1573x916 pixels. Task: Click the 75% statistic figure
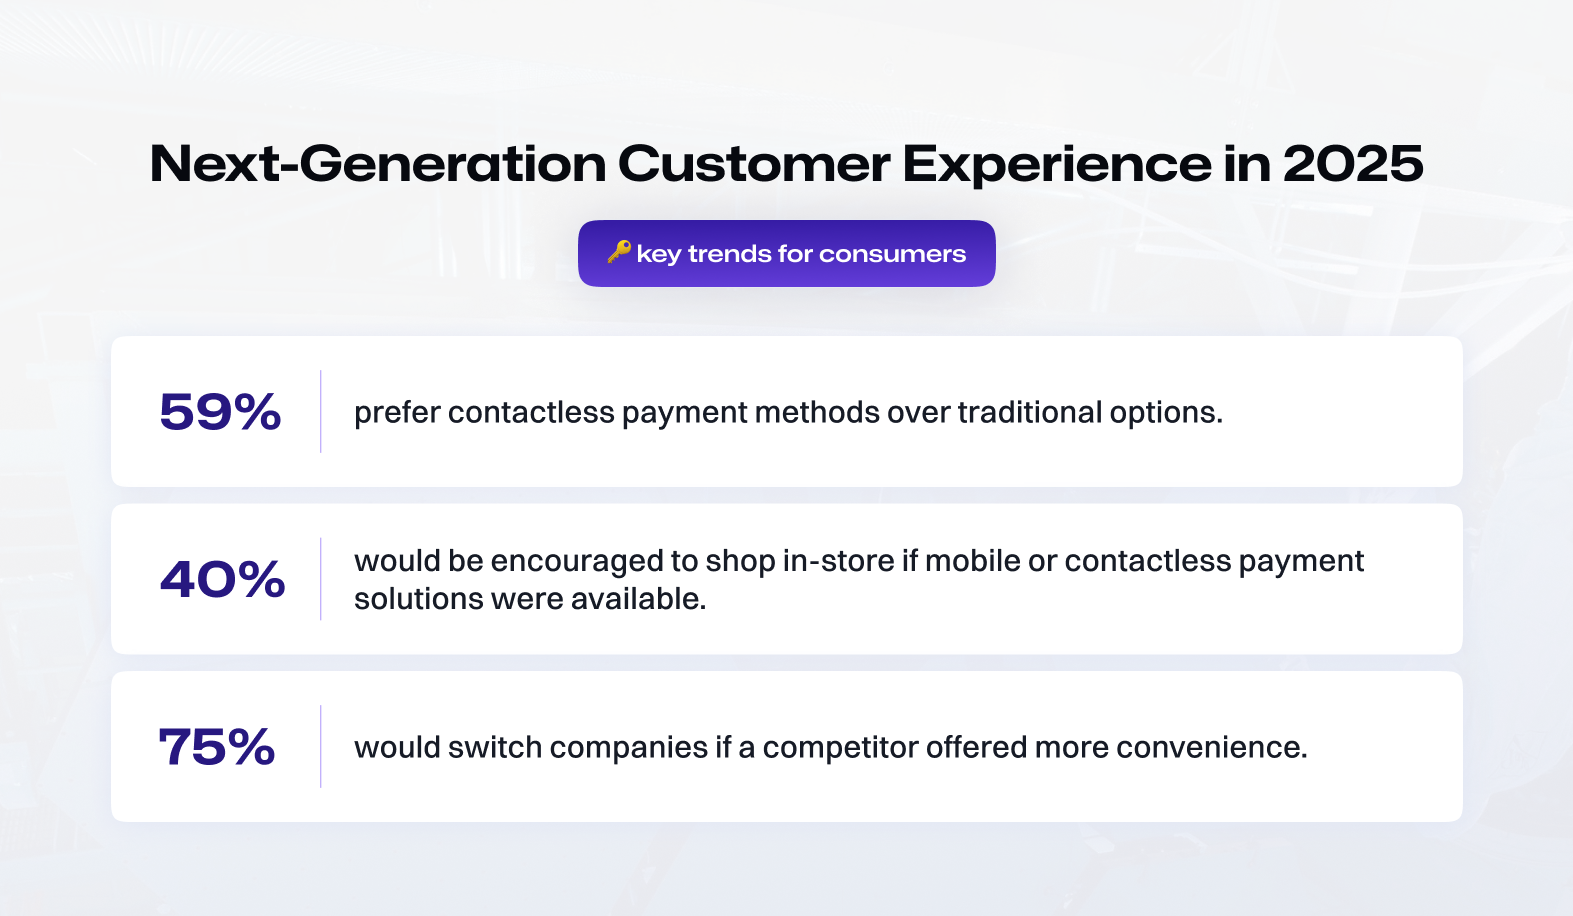click(217, 747)
